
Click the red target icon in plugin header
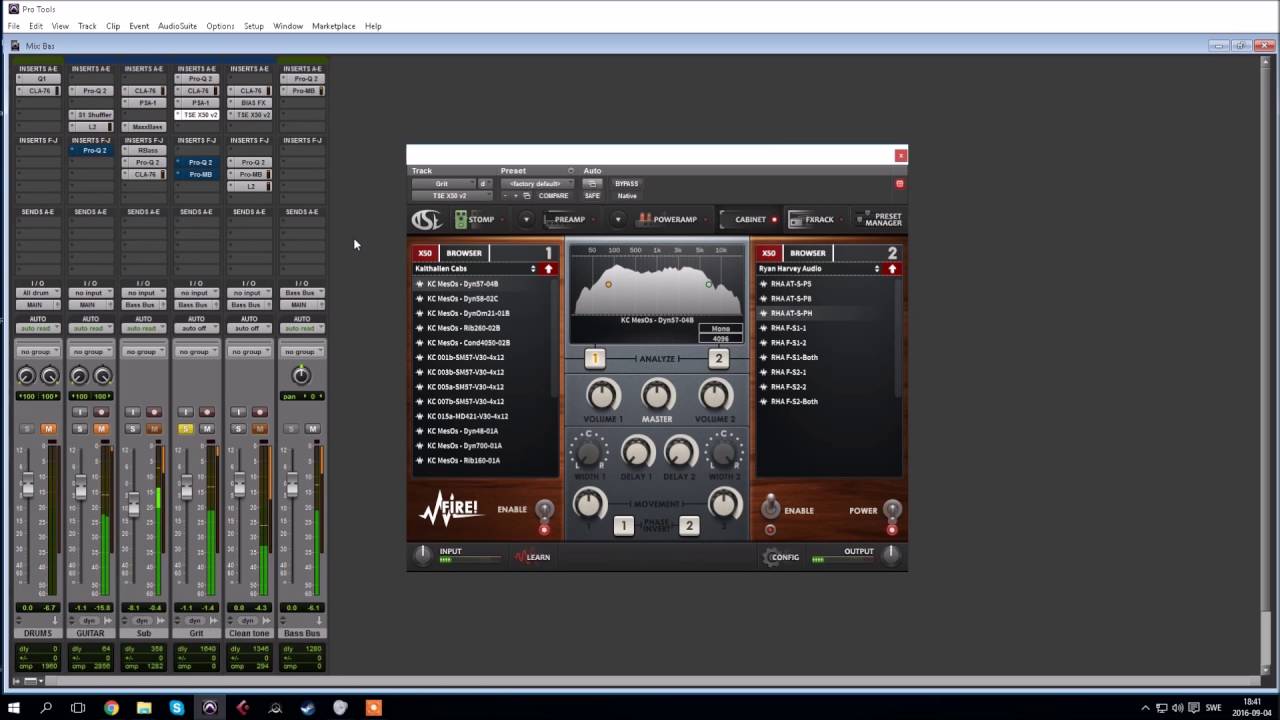point(899,184)
